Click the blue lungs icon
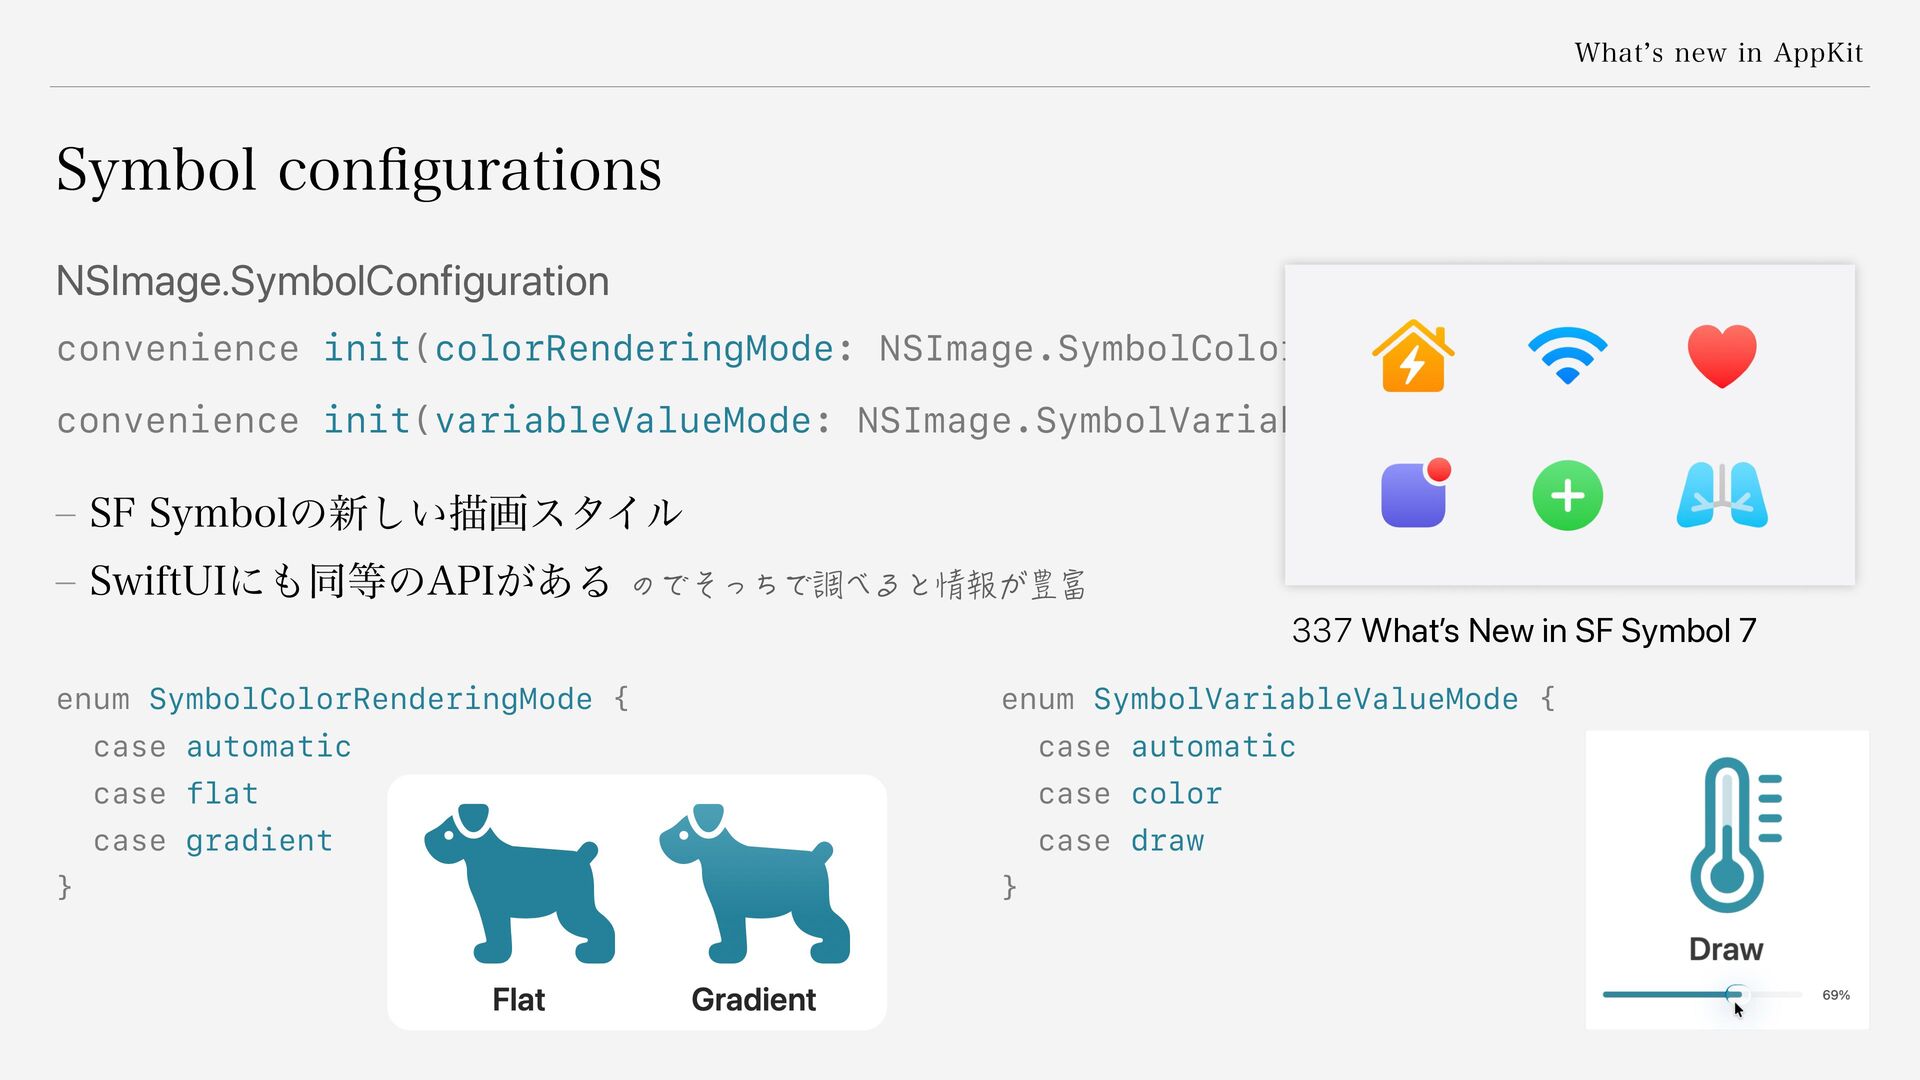 point(1722,494)
